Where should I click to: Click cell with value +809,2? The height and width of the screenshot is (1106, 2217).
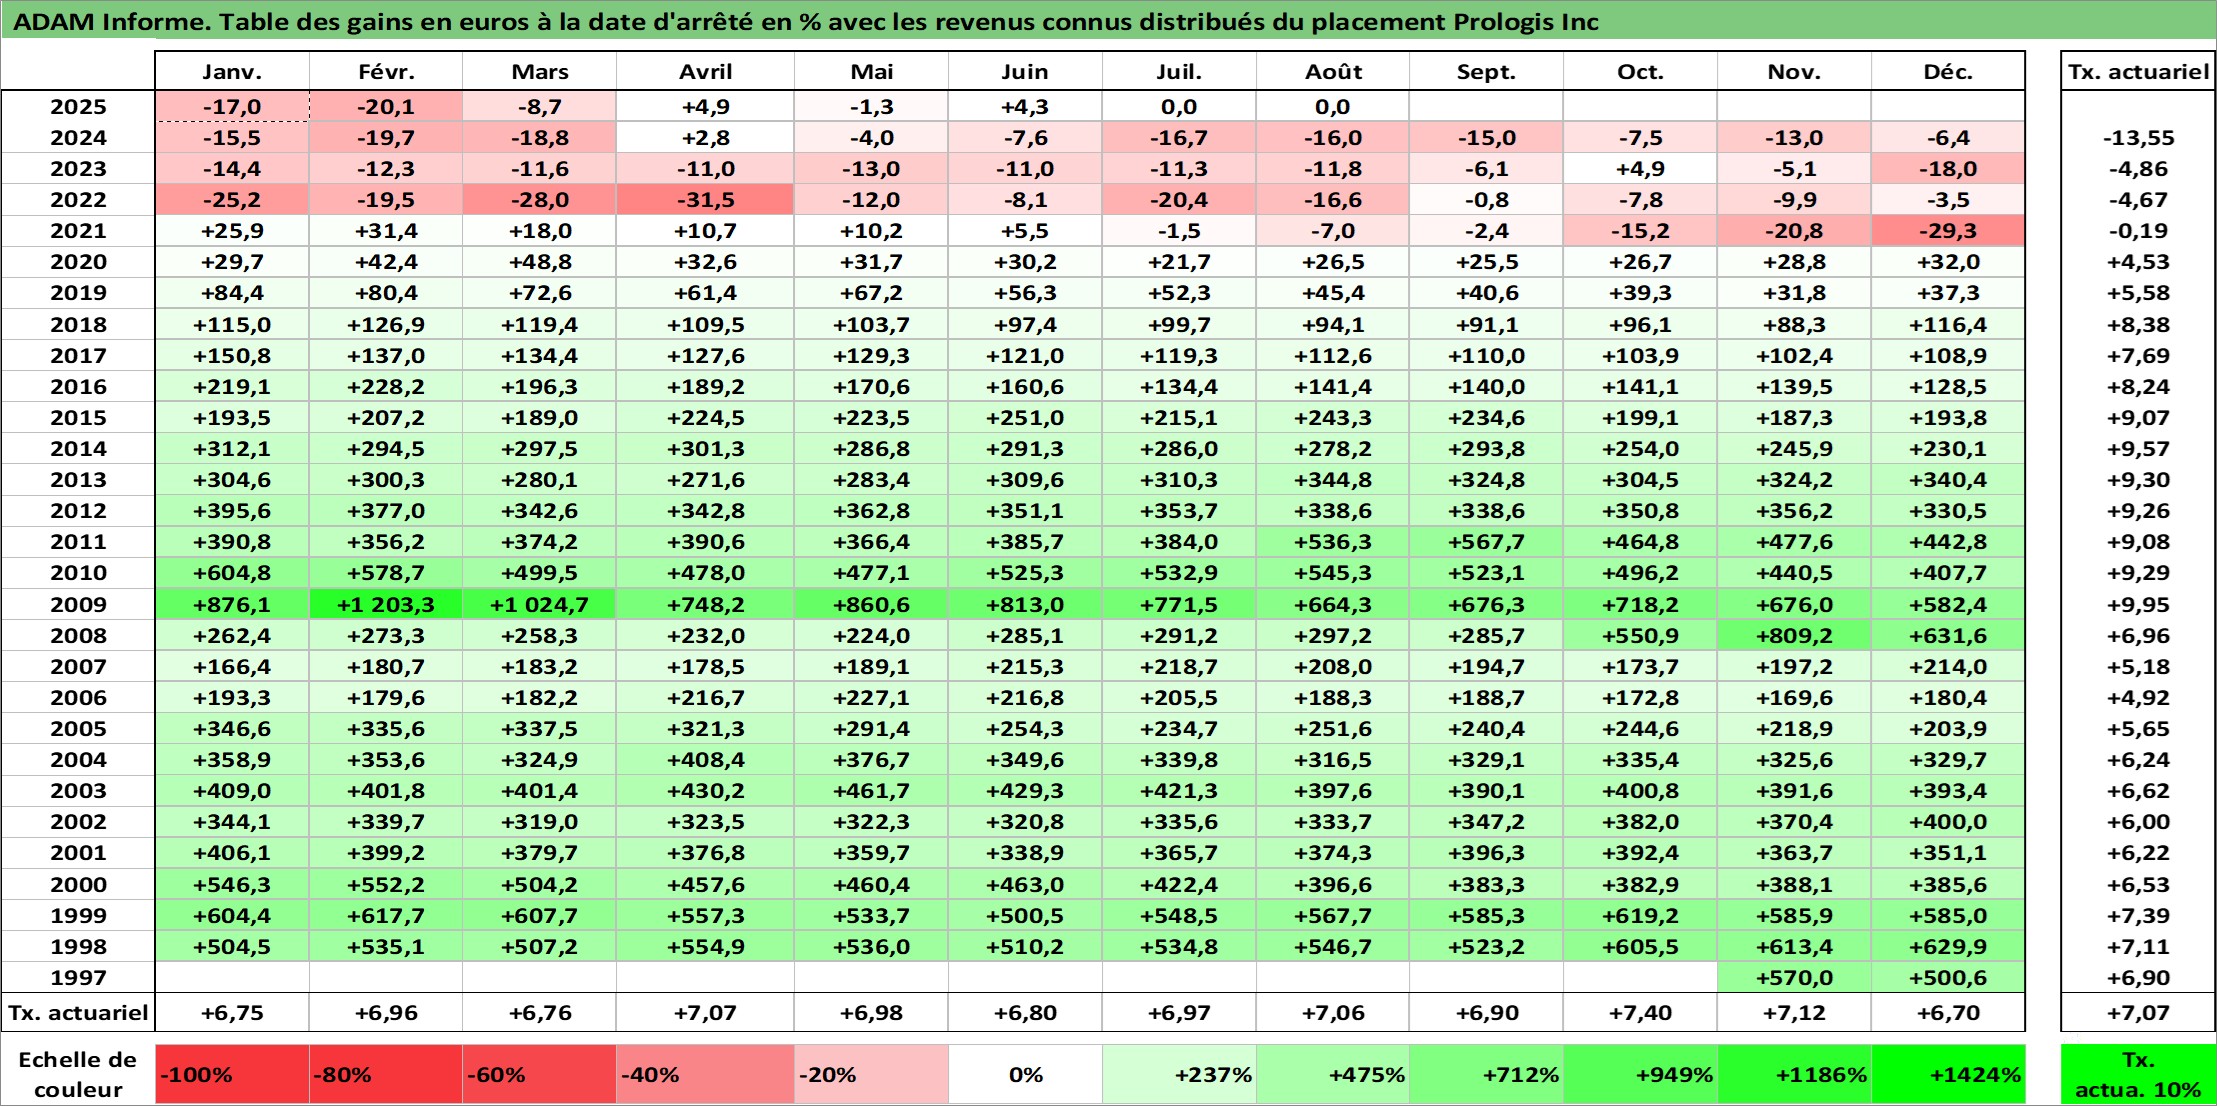tap(1794, 636)
